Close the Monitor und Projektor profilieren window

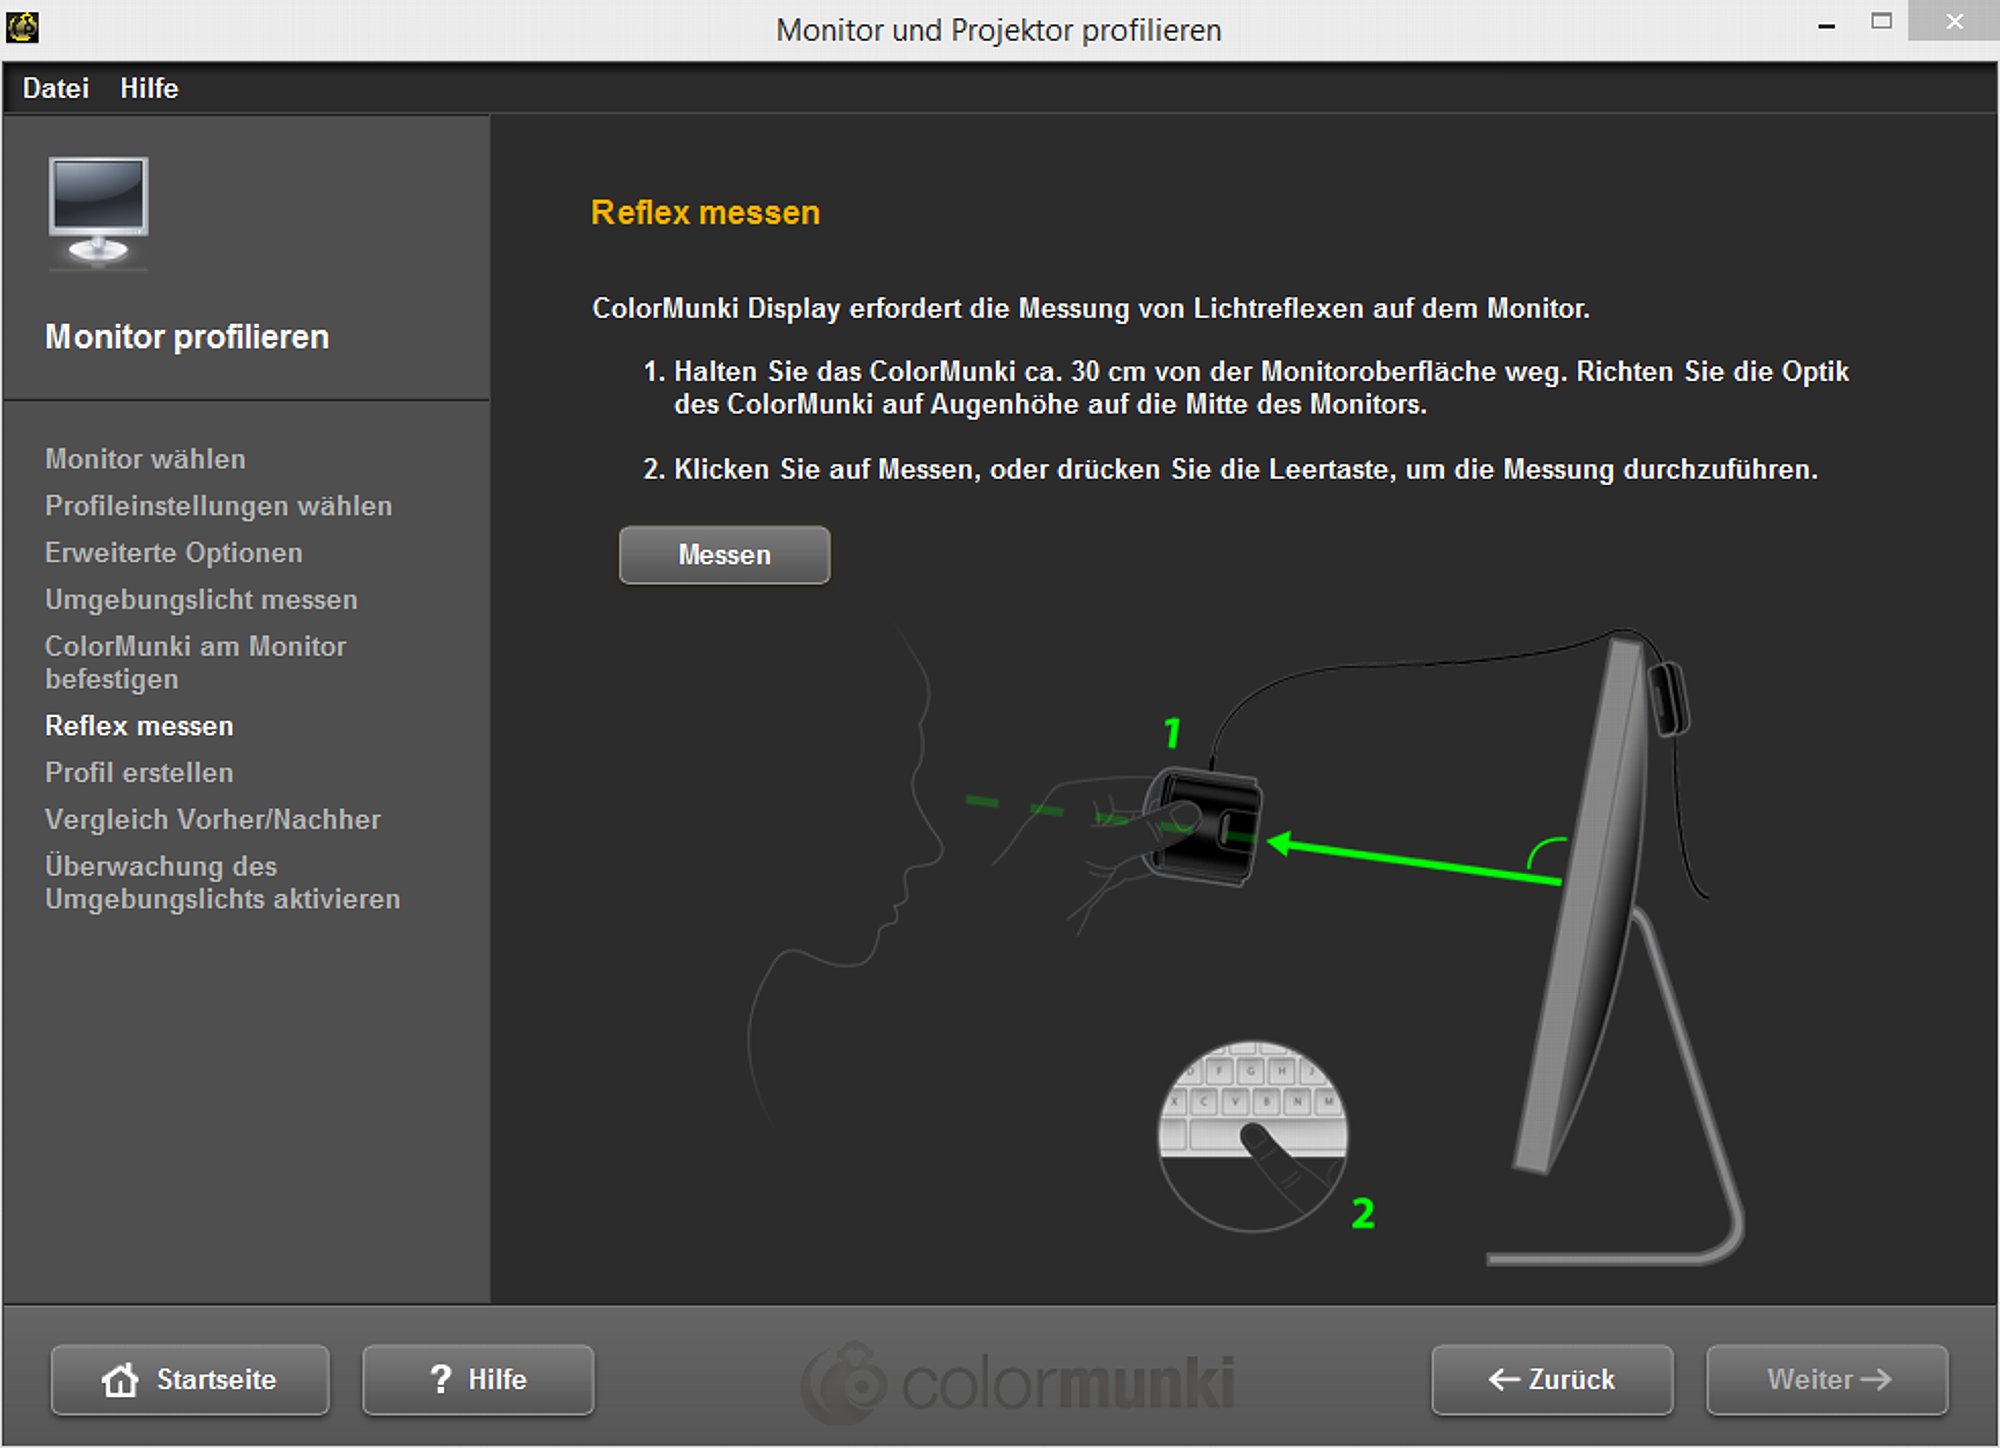click(1954, 21)
